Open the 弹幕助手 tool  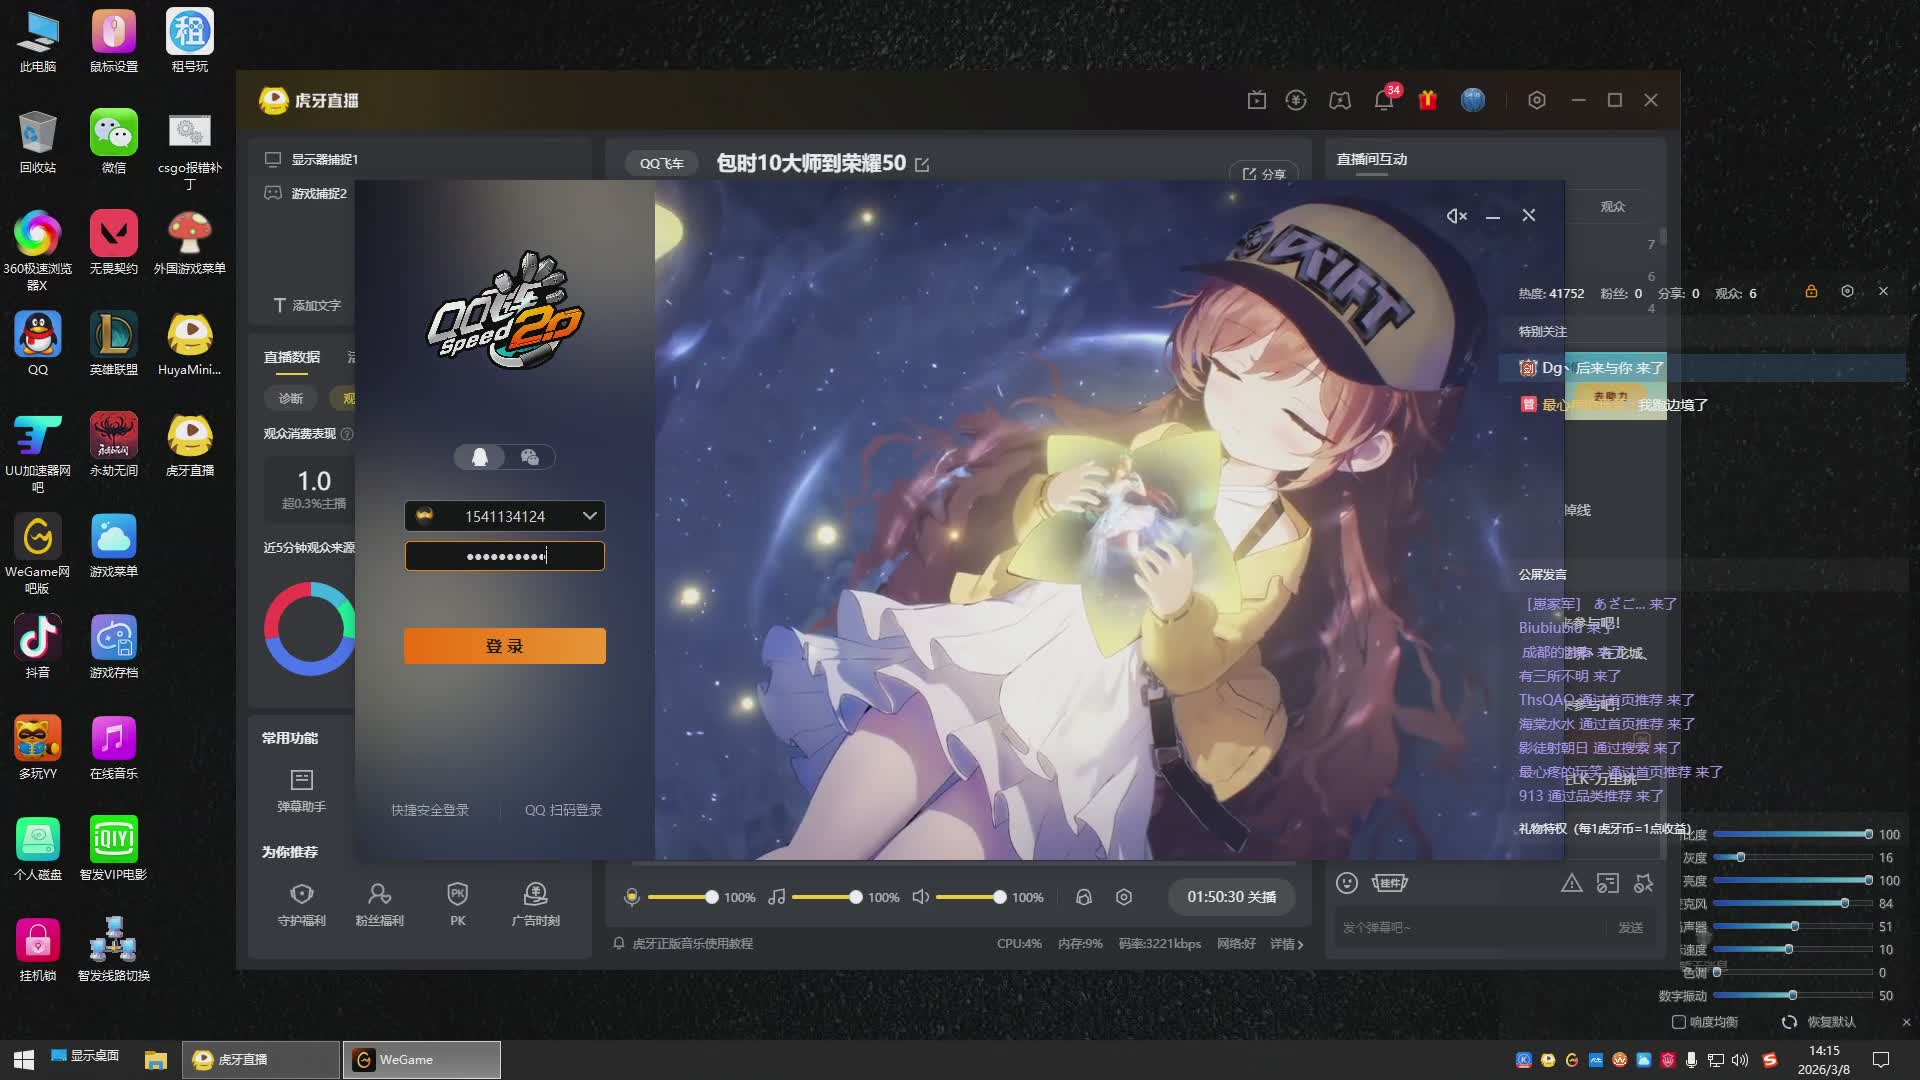pos(301,789)
